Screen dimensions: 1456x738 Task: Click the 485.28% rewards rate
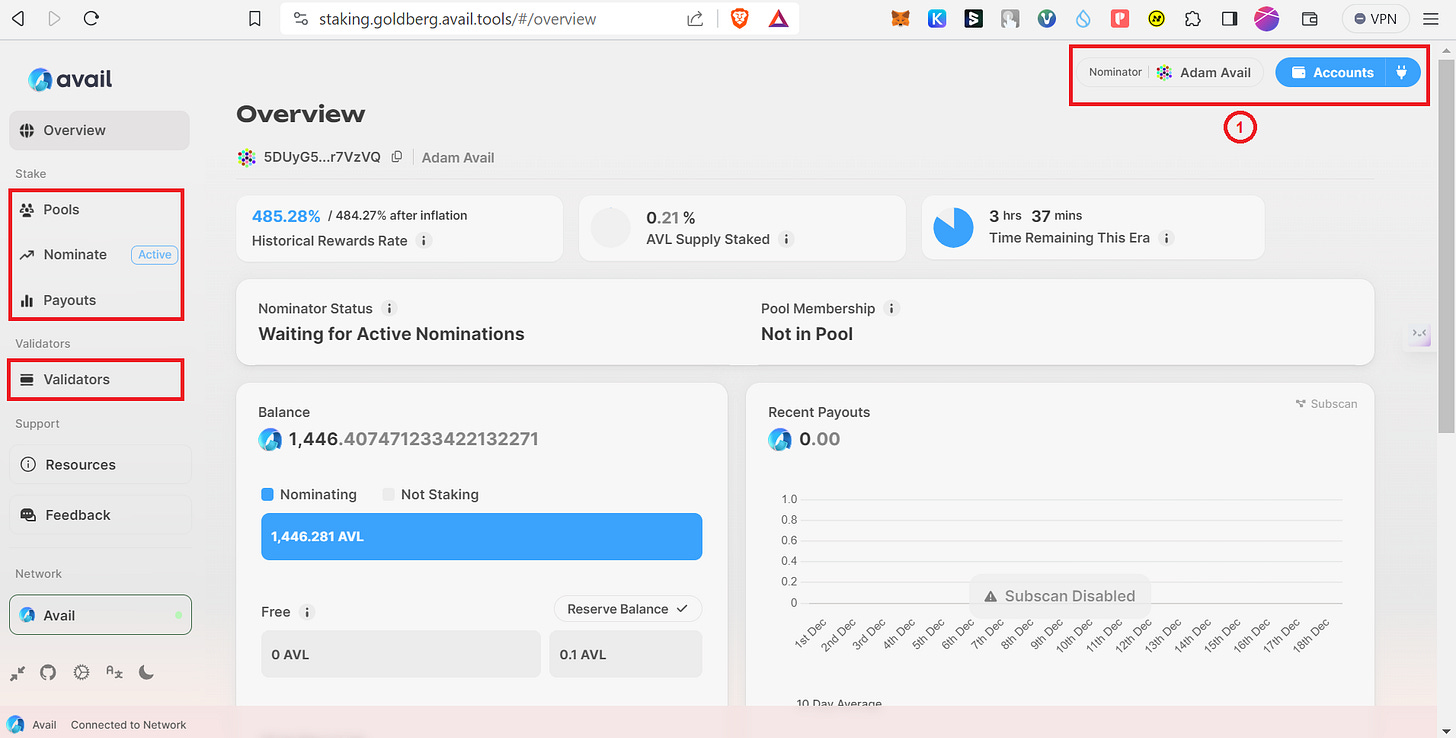(x=286, y=216)
